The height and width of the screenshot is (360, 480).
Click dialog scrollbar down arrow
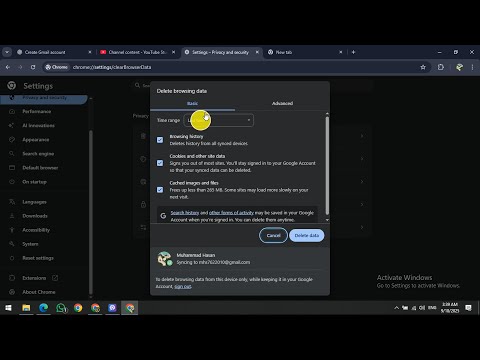[327, 220]
